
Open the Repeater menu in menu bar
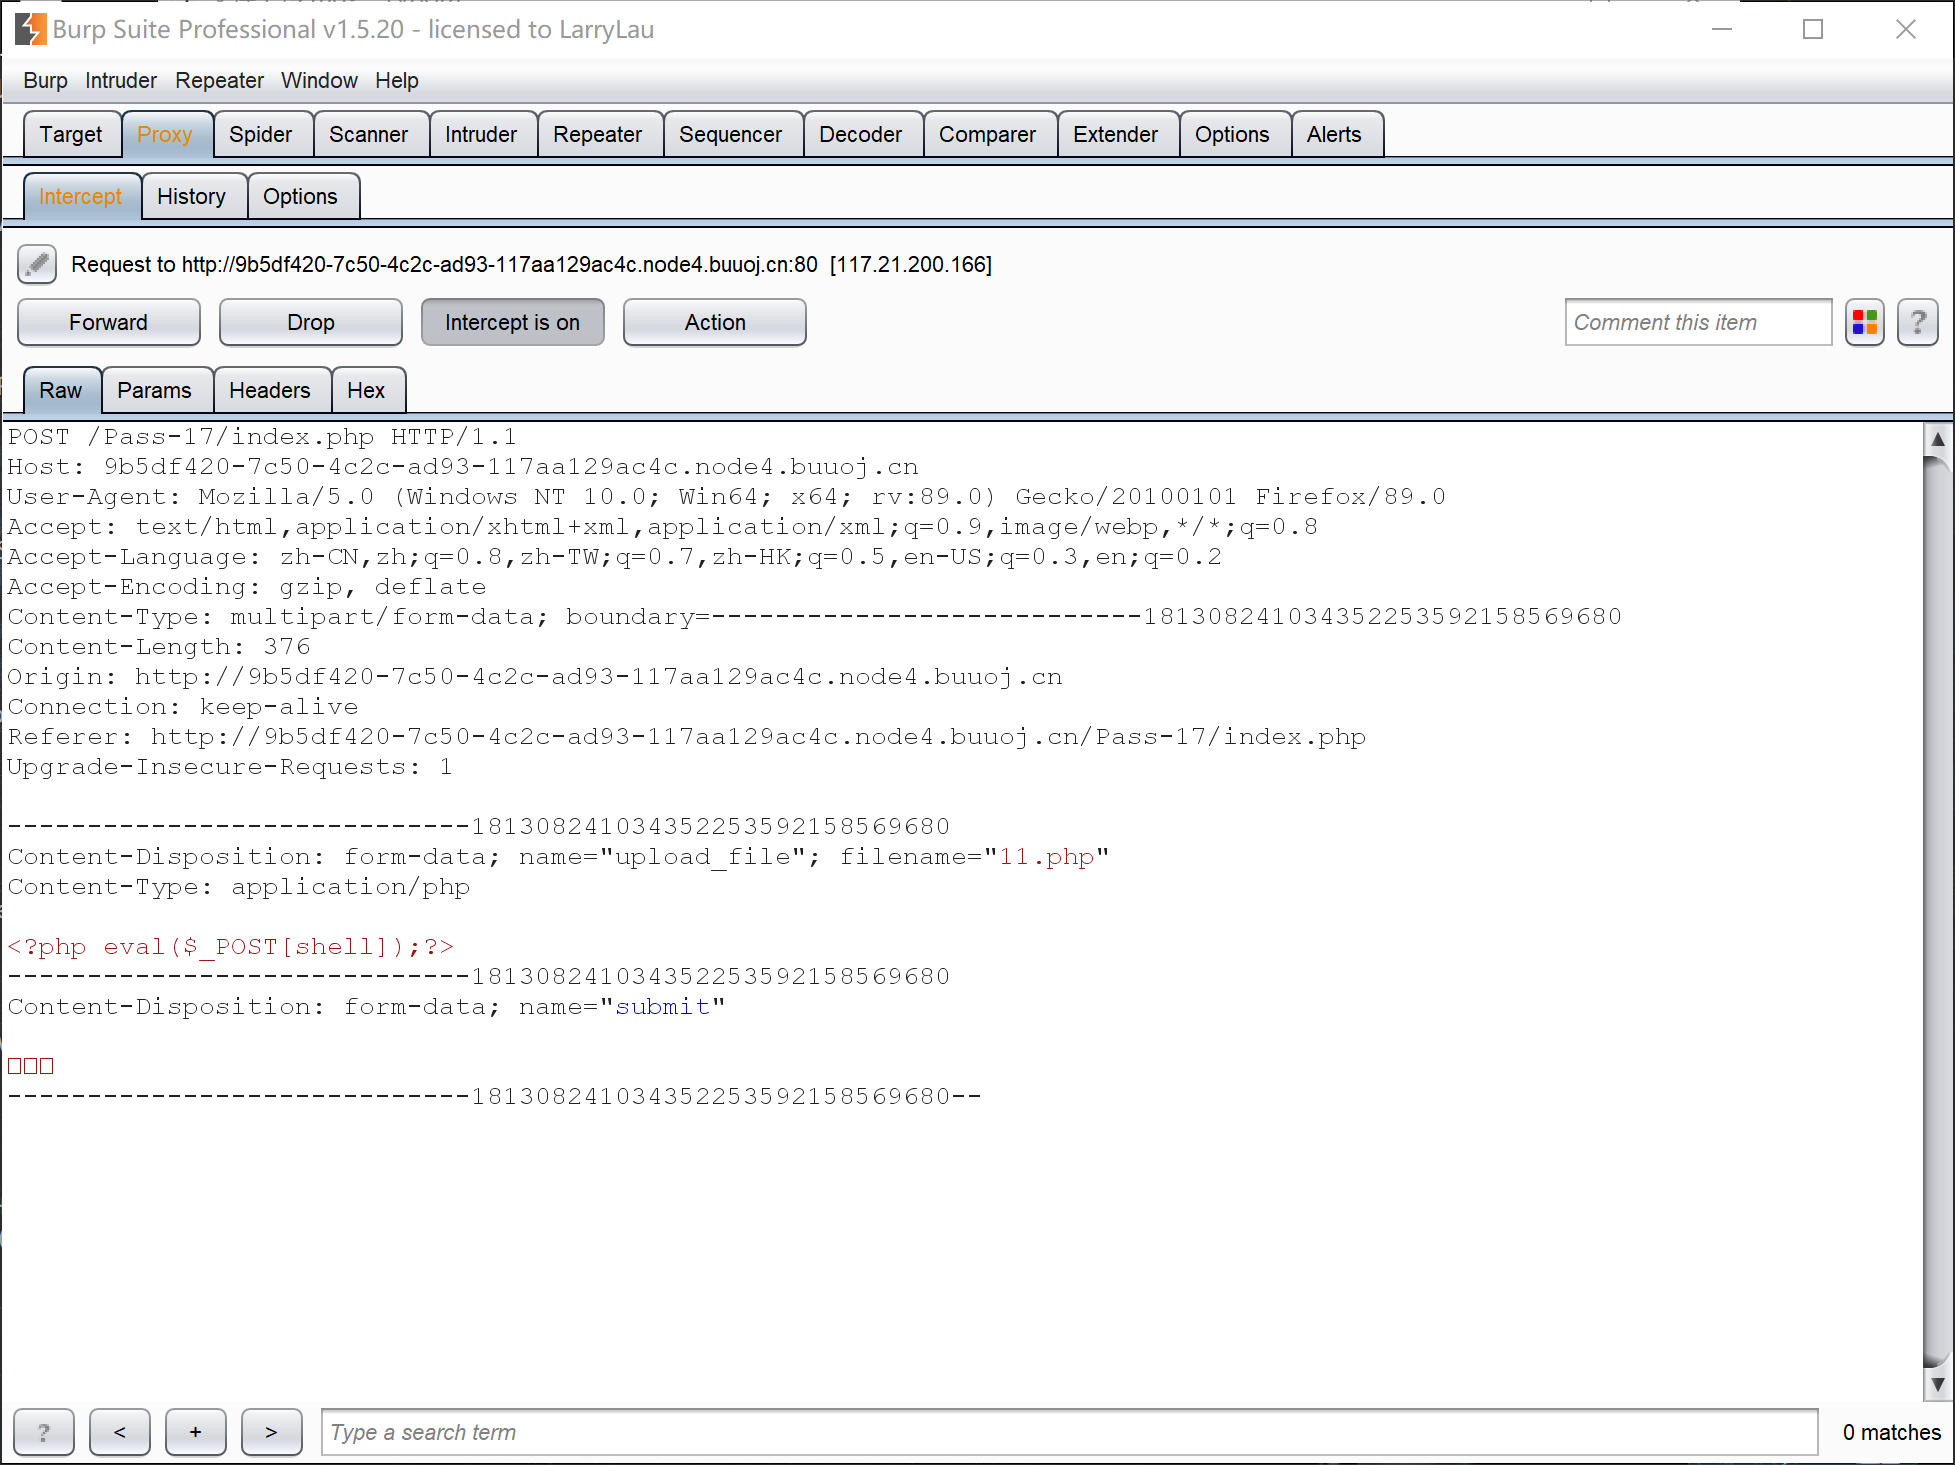tap(219, 80)
